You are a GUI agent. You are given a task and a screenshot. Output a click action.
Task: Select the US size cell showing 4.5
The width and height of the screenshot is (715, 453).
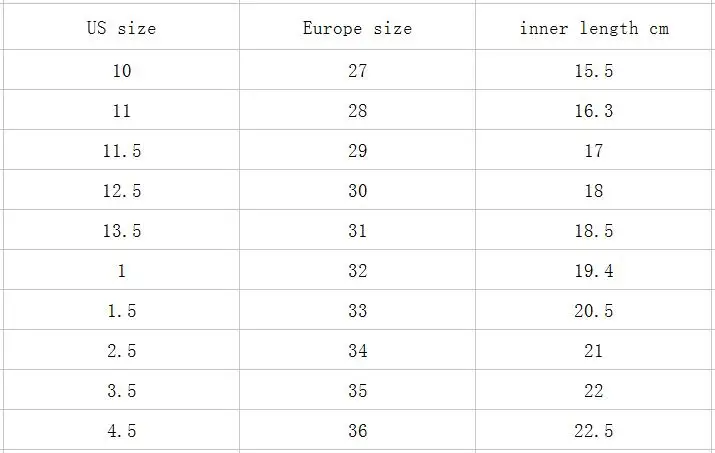(122, 430)
